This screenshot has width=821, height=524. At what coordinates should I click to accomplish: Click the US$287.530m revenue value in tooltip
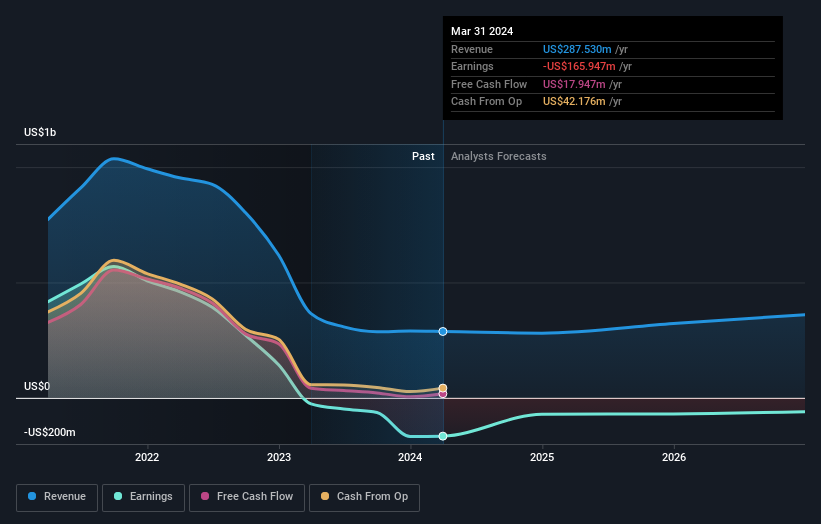pyautogui.click(x=577, y=49)
